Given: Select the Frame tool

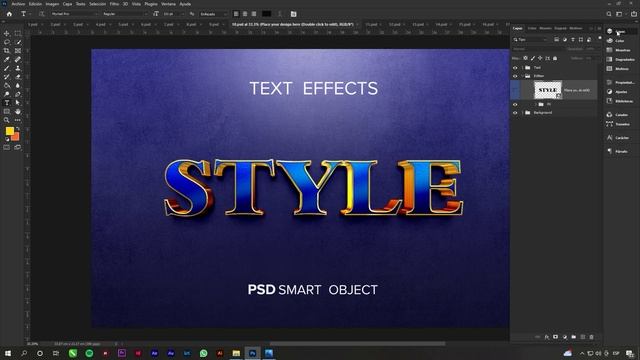Looking at the screenshot, I should pyautogui.click(x=18, y=51).
